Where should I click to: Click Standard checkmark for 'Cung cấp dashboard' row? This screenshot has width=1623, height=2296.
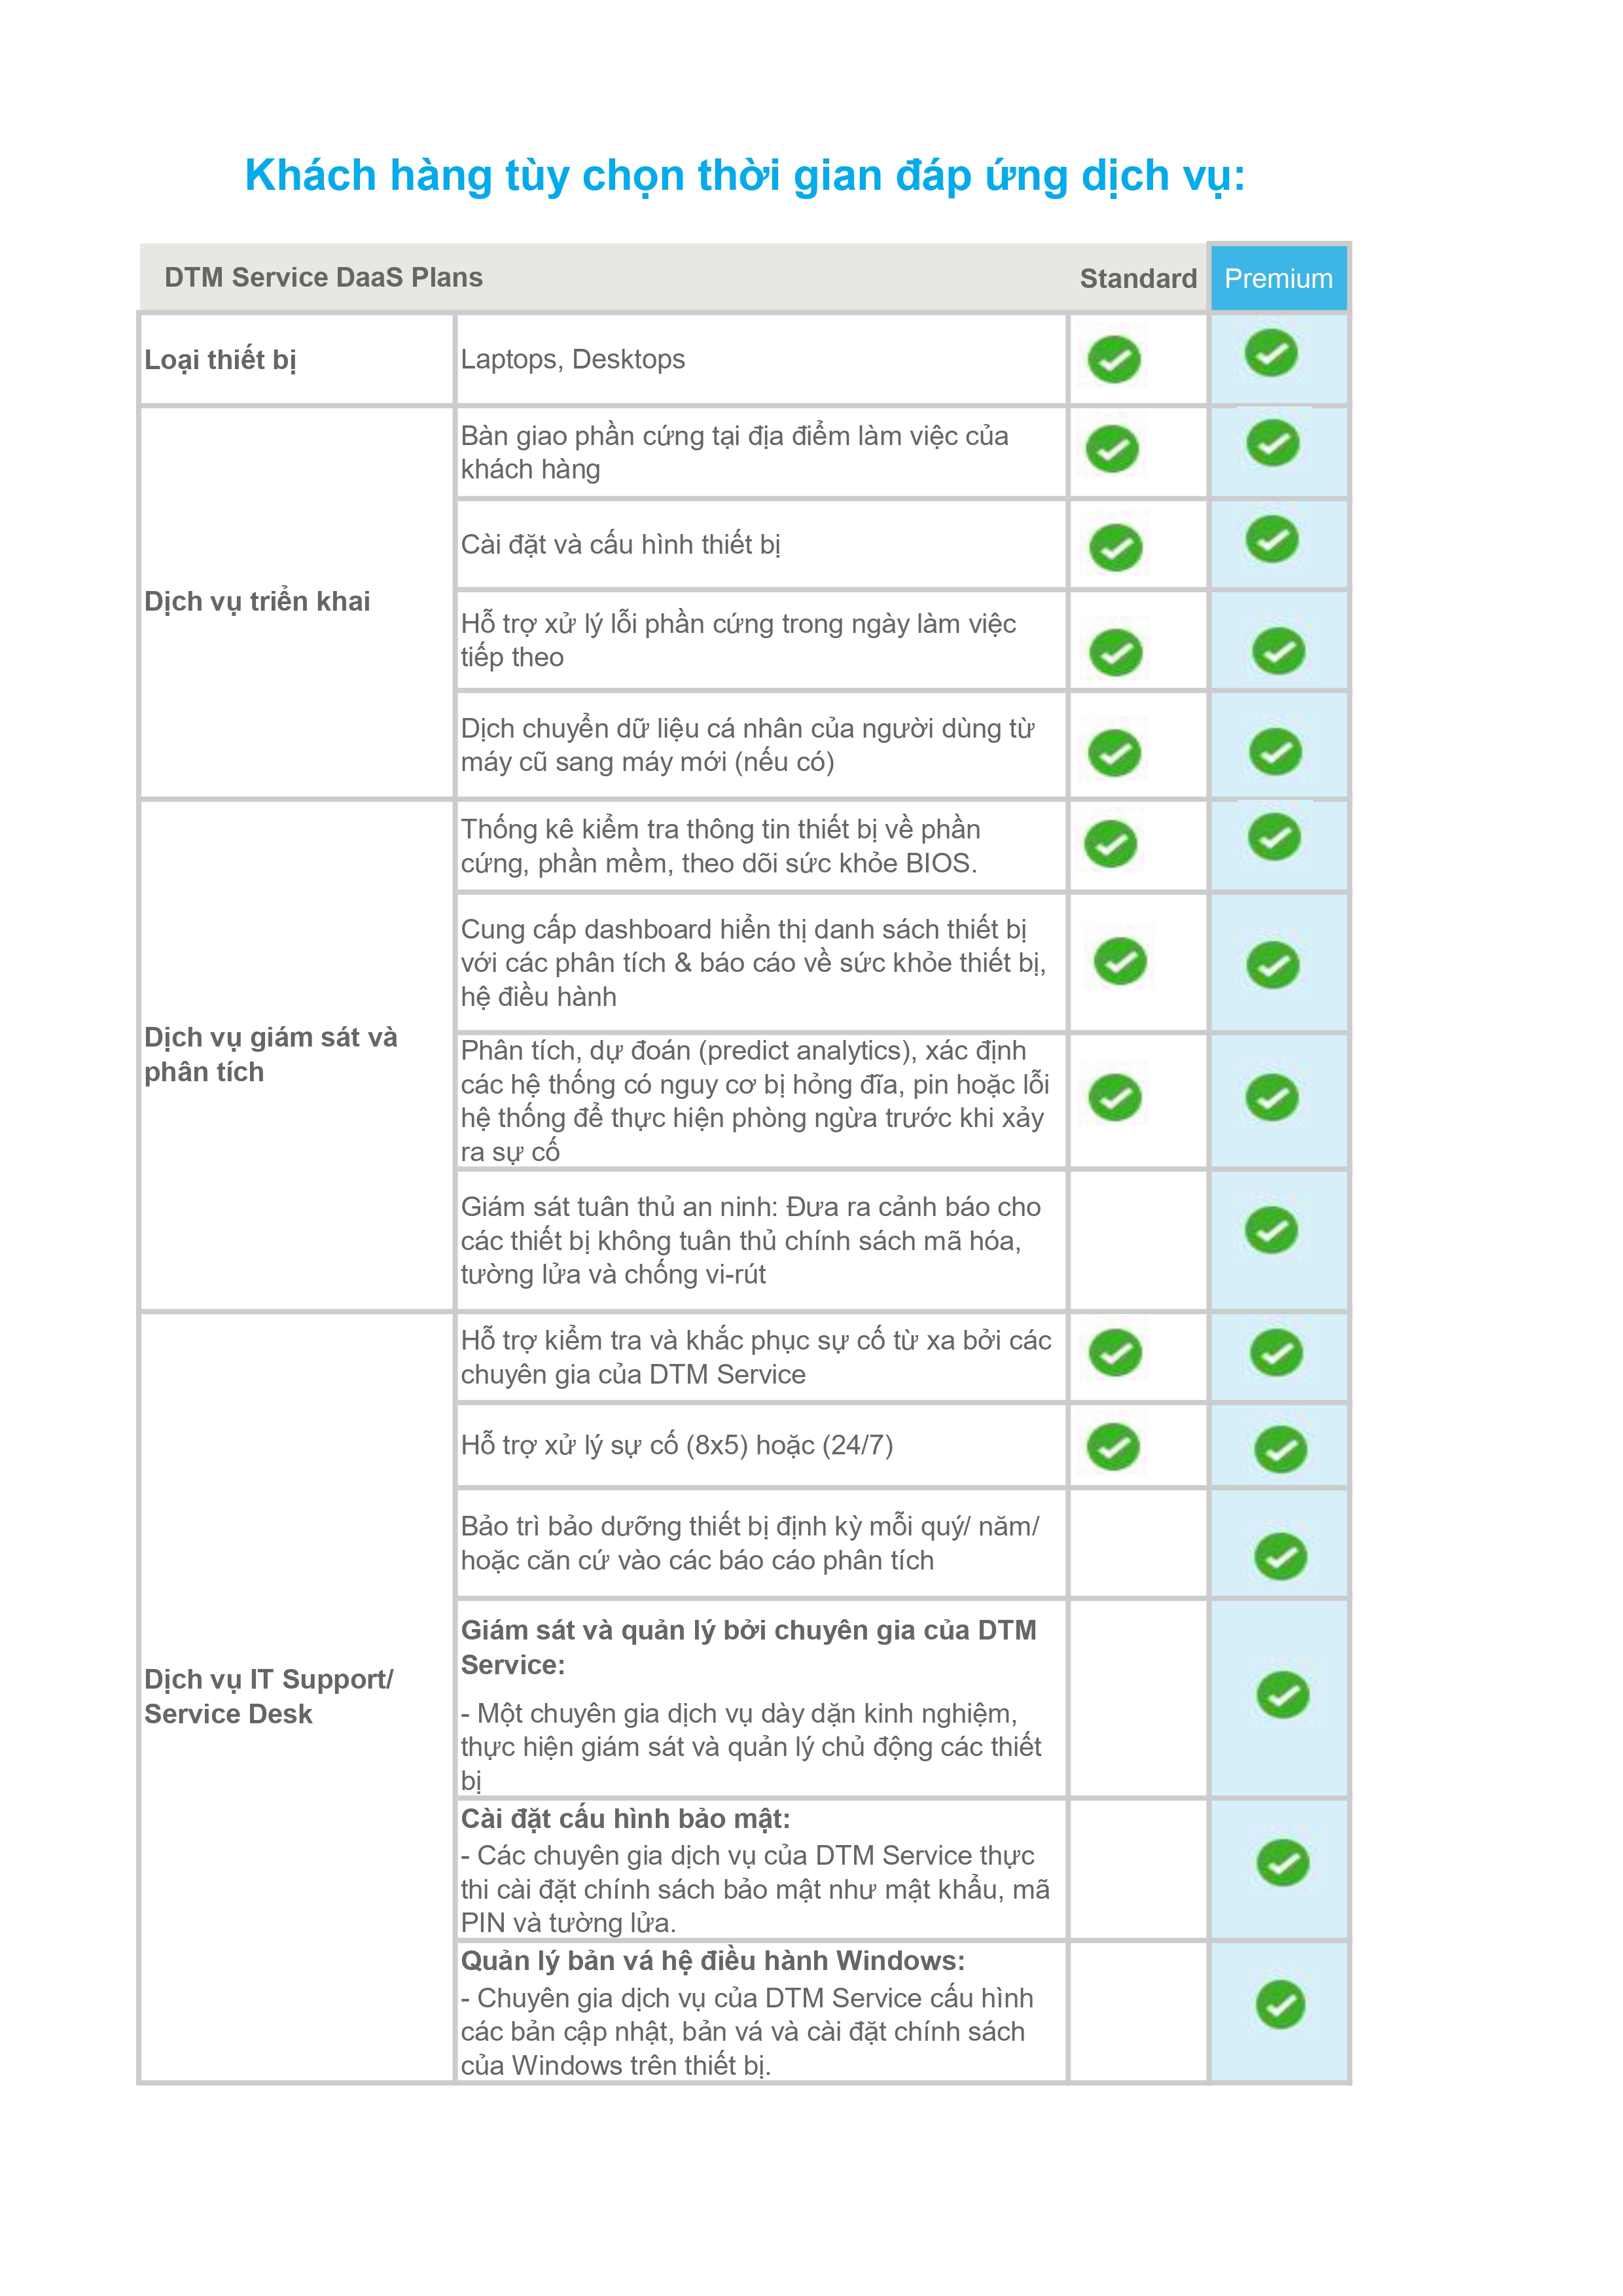click(x=1120, y=961)
